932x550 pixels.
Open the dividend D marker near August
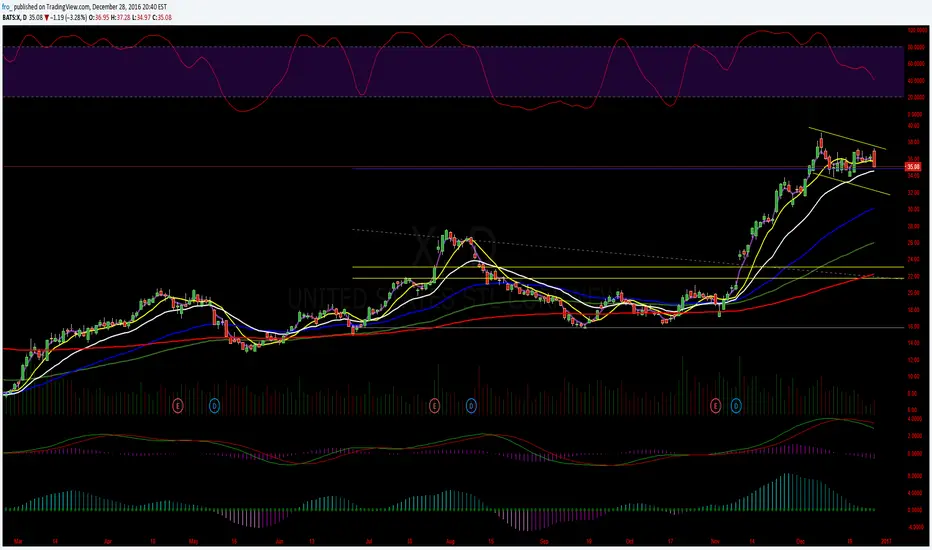click(471, 406)
